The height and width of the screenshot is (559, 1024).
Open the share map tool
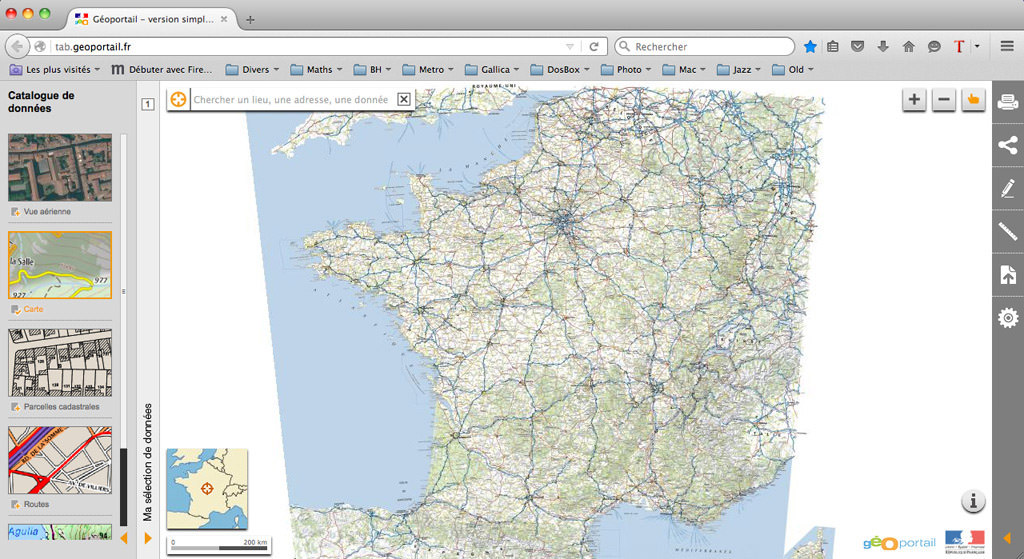[1008, 145]
